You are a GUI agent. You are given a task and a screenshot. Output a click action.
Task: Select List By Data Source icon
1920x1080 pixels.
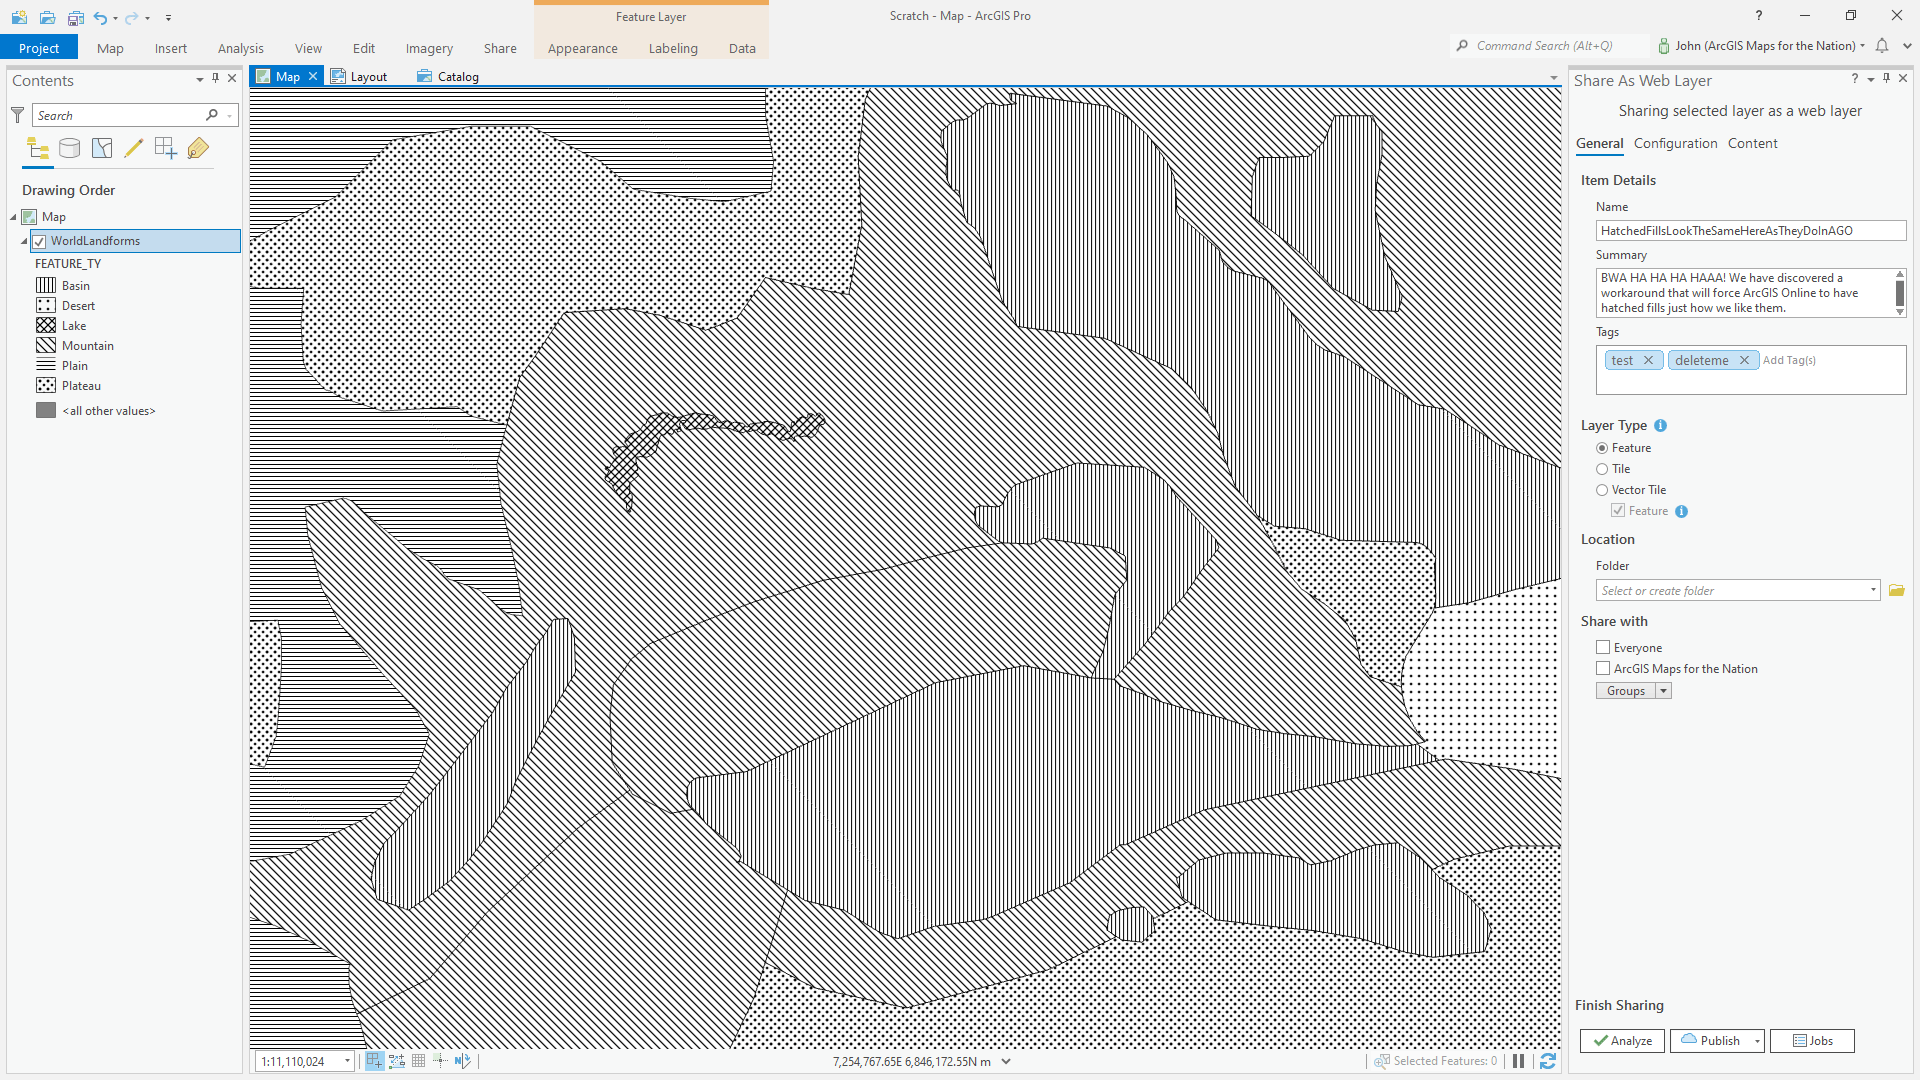tap(70, 149)
